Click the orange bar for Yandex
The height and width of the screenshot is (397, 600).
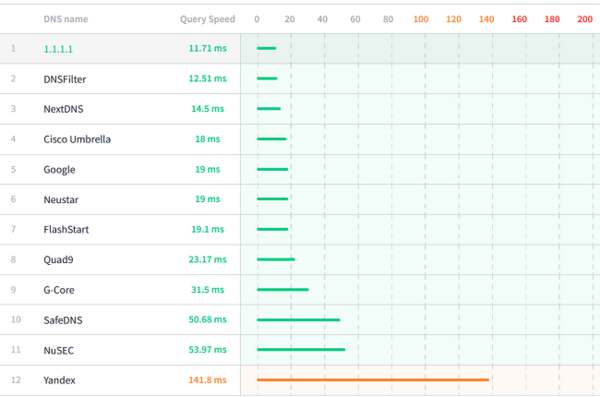point(373,380)
